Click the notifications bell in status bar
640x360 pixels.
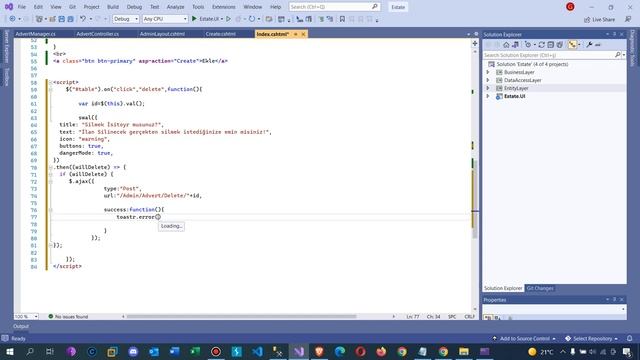point(630,338)
